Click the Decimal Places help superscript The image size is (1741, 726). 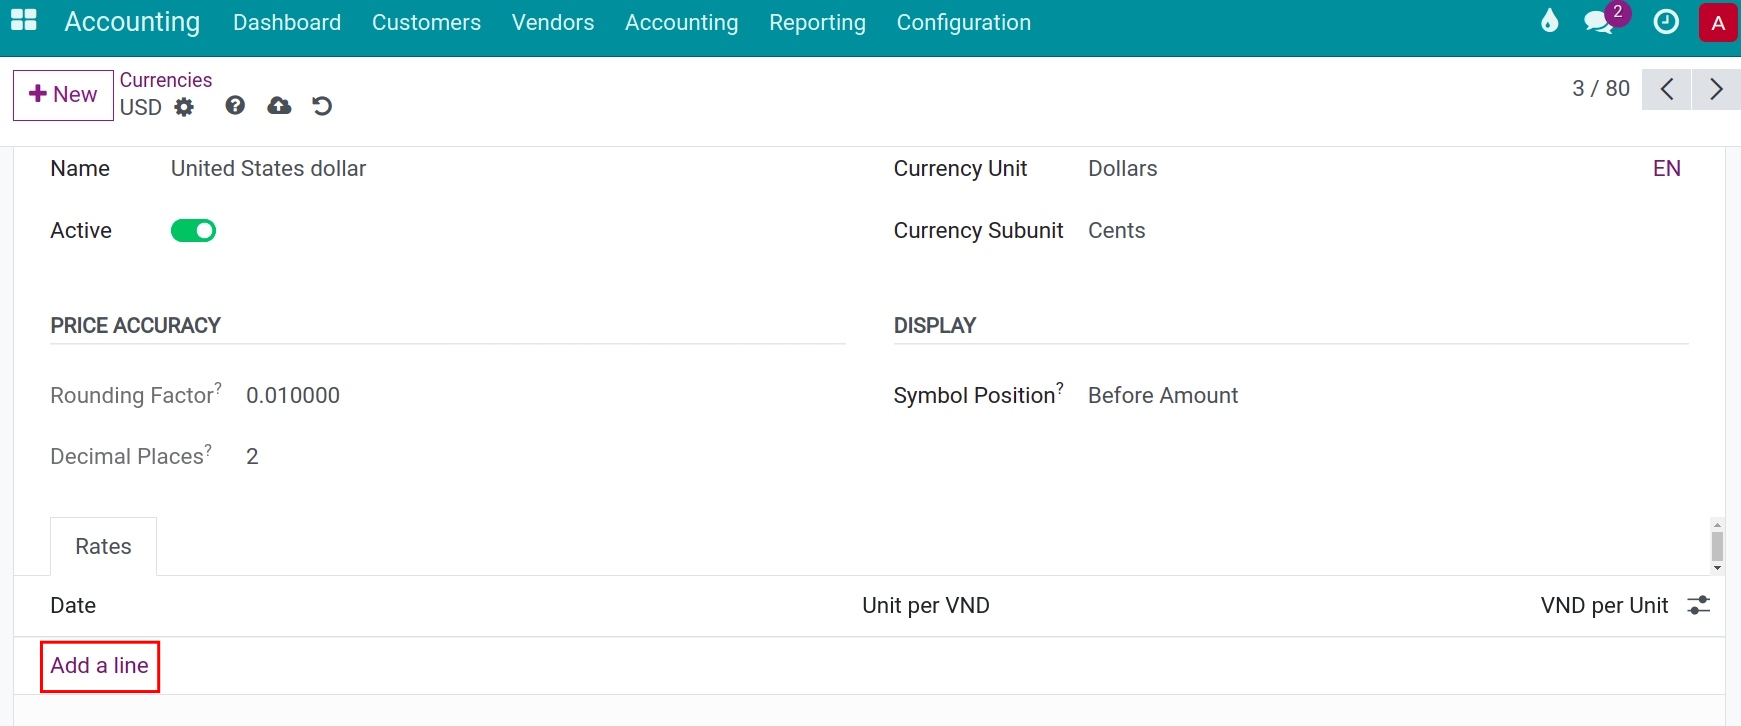208,448
